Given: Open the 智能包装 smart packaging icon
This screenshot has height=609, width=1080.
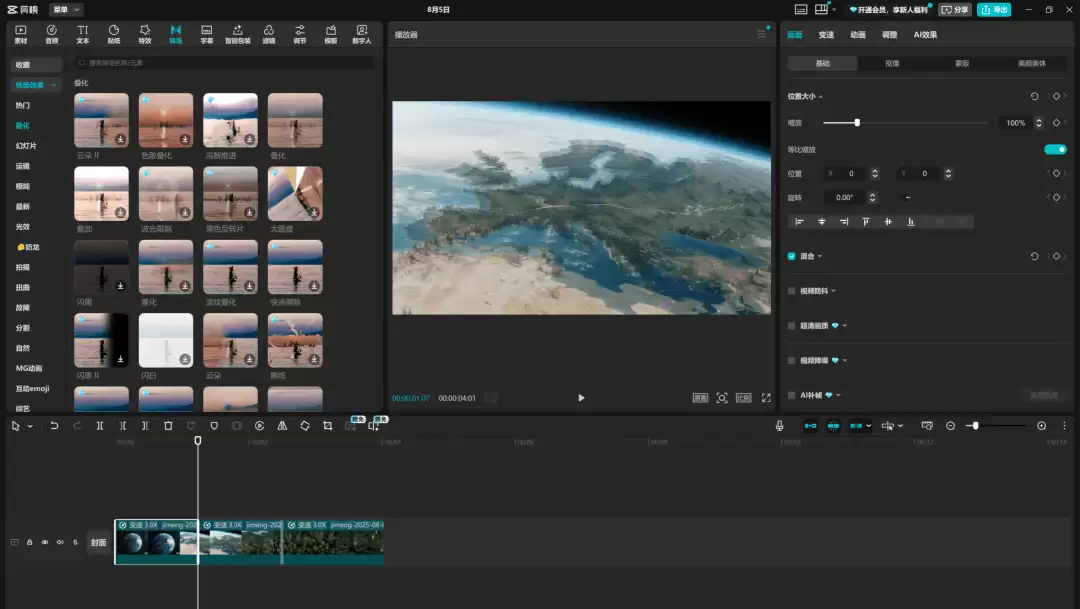Looking at the screenshot, I should coord(238,34).
